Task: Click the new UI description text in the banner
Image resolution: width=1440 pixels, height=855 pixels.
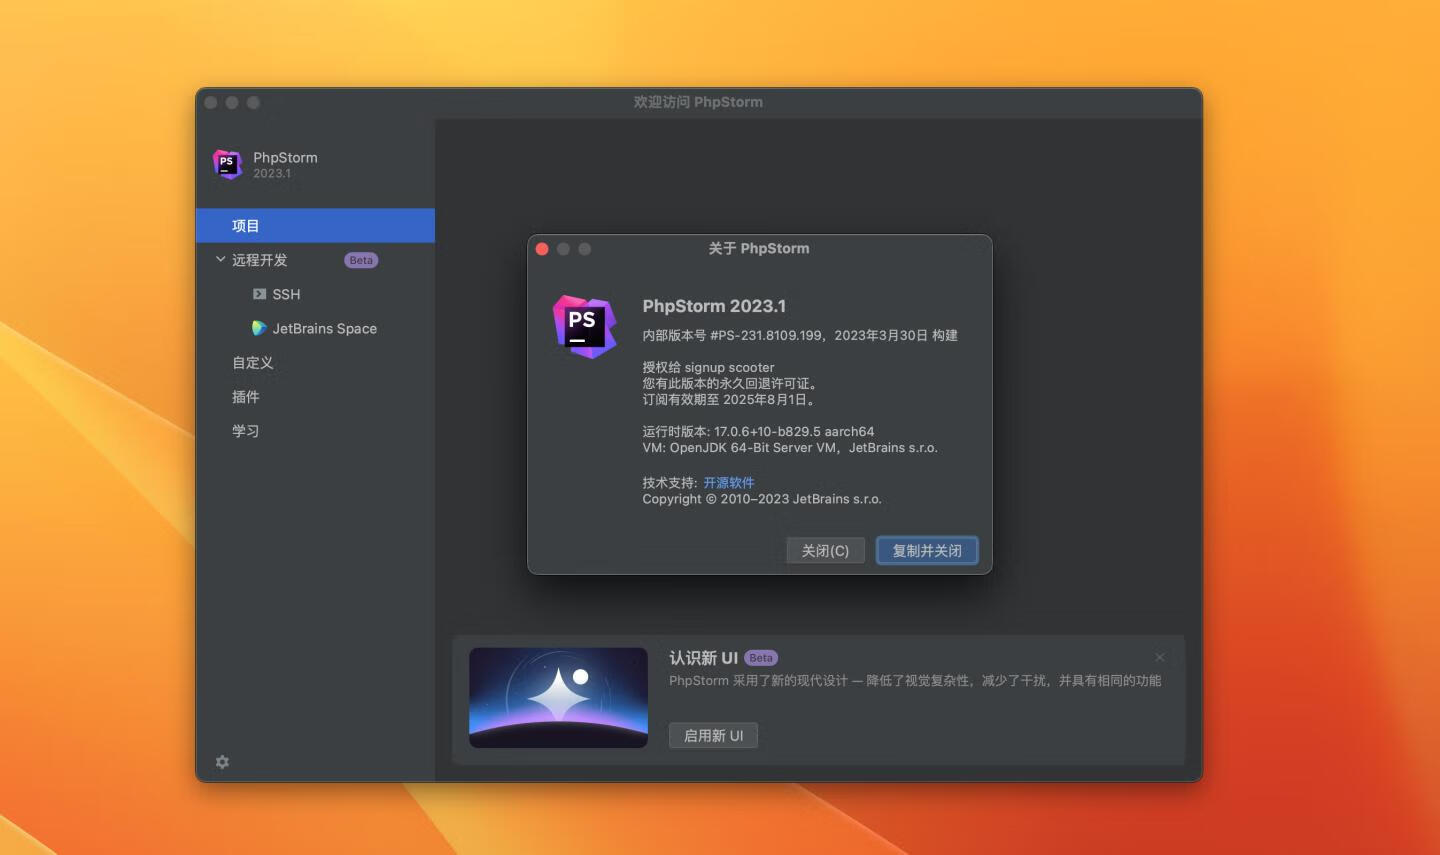Action: [x=915, y=681]
